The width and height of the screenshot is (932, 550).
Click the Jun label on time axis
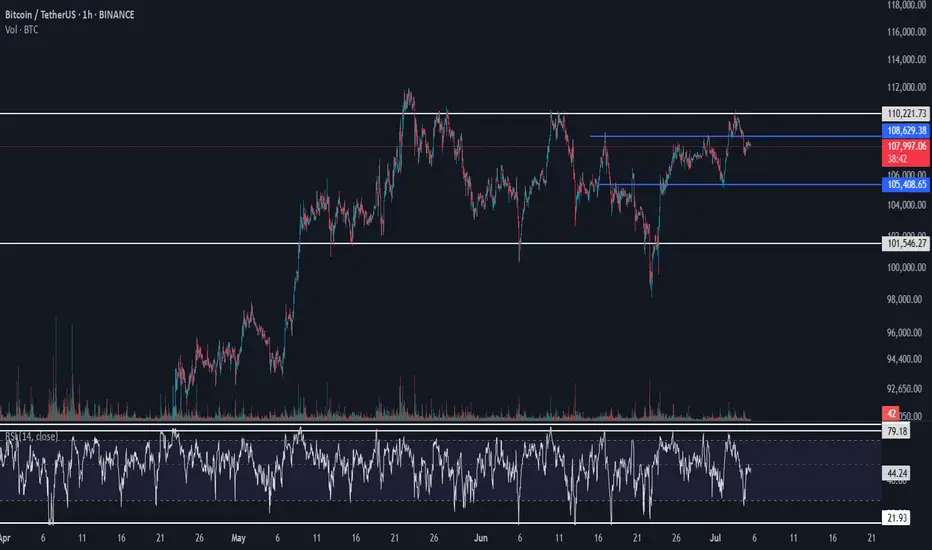[480, 538]
